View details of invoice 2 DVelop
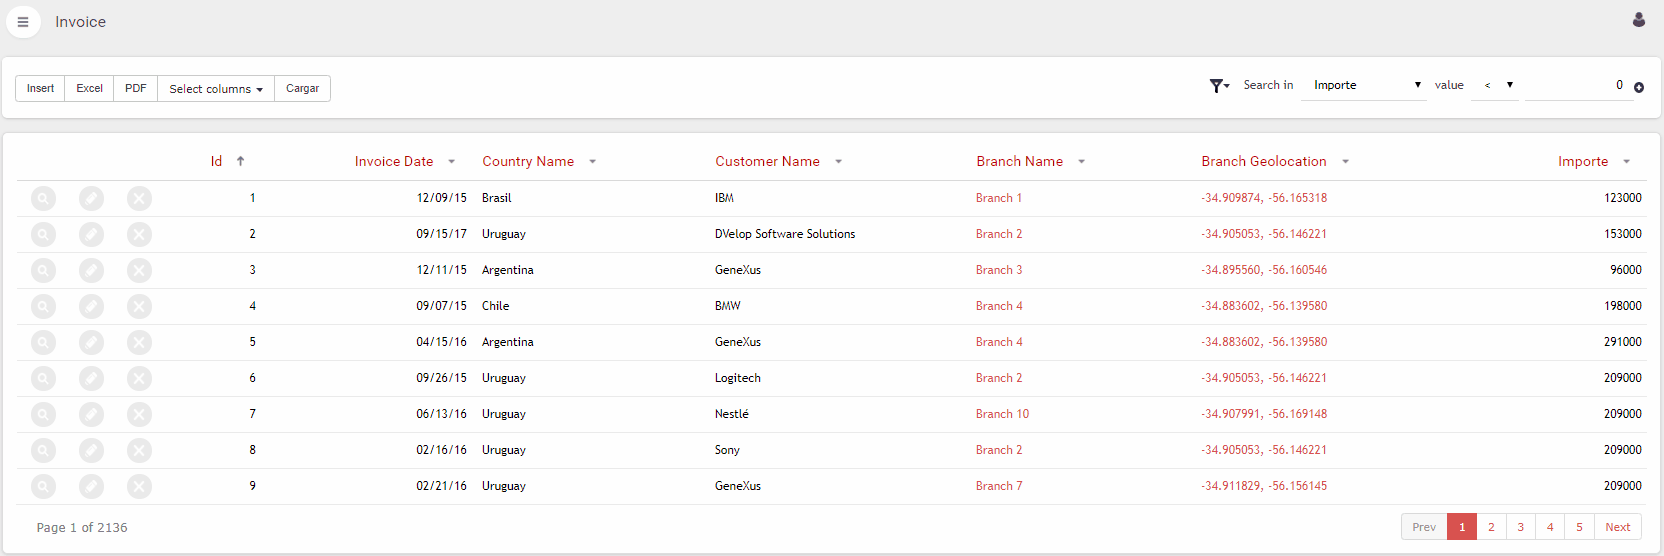 pyautogui.click(x=43, y=234)
